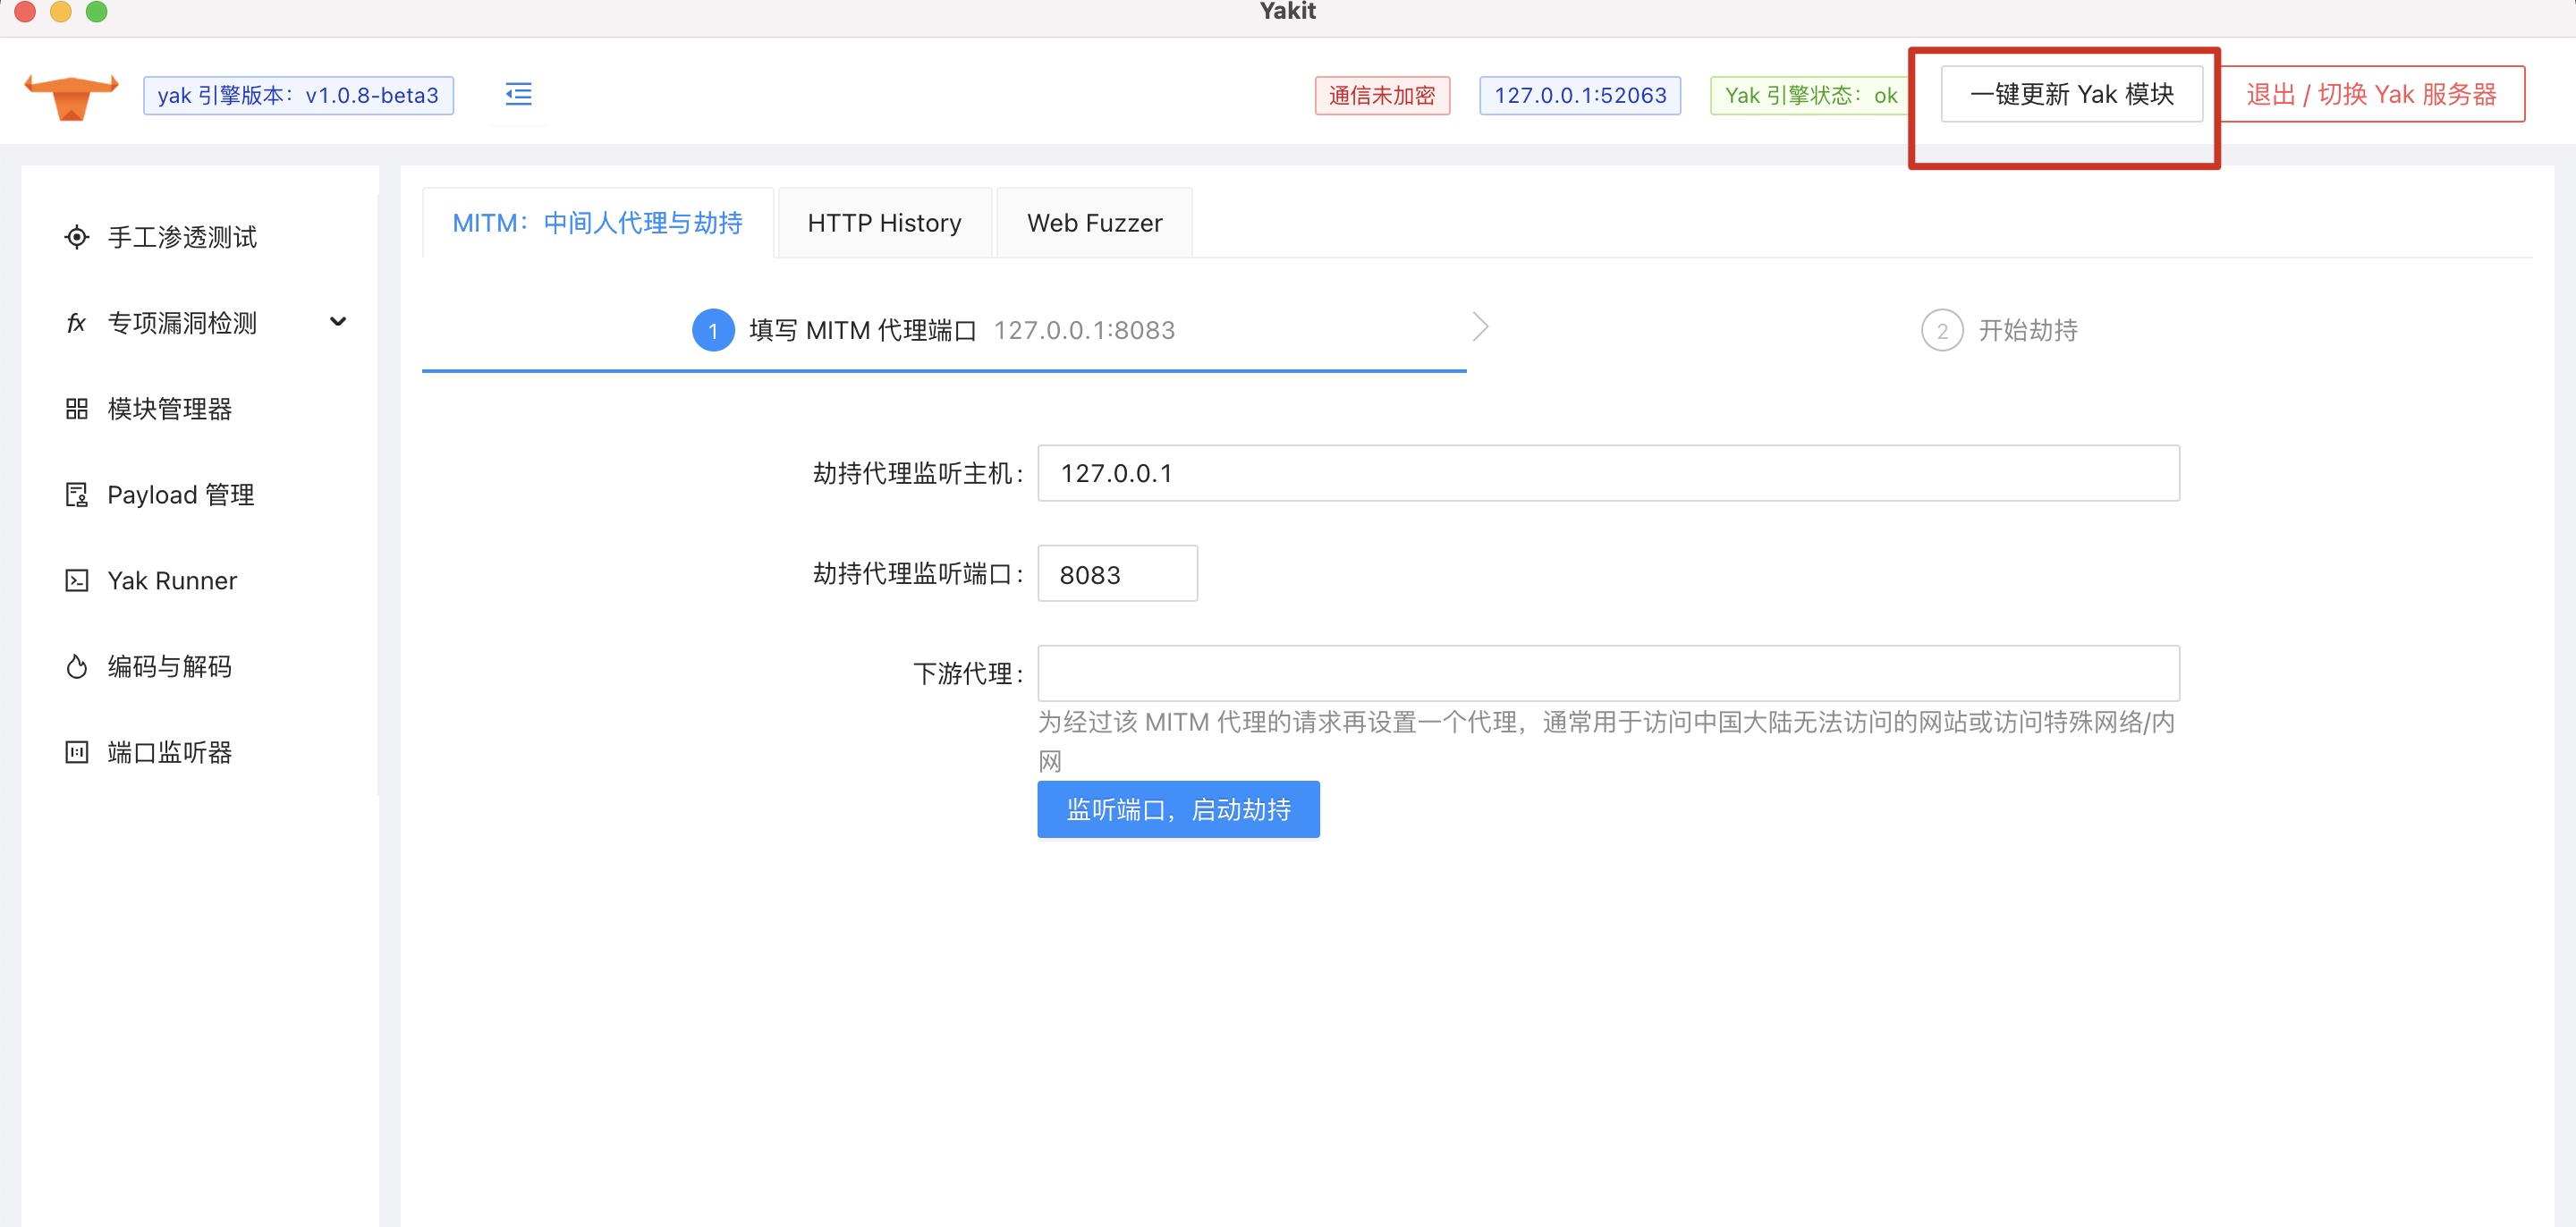Click 退出 / 切换 Yak 服务器 button
The height and width of the screenshot is (1227, 2576).
click(x=2371, y=95)
